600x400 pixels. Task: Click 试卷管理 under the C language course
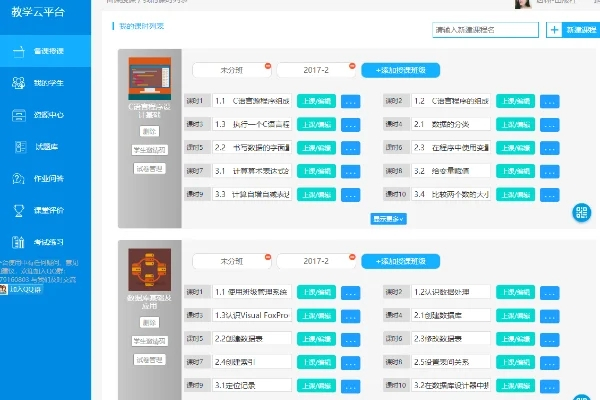(x=149, y=168)
